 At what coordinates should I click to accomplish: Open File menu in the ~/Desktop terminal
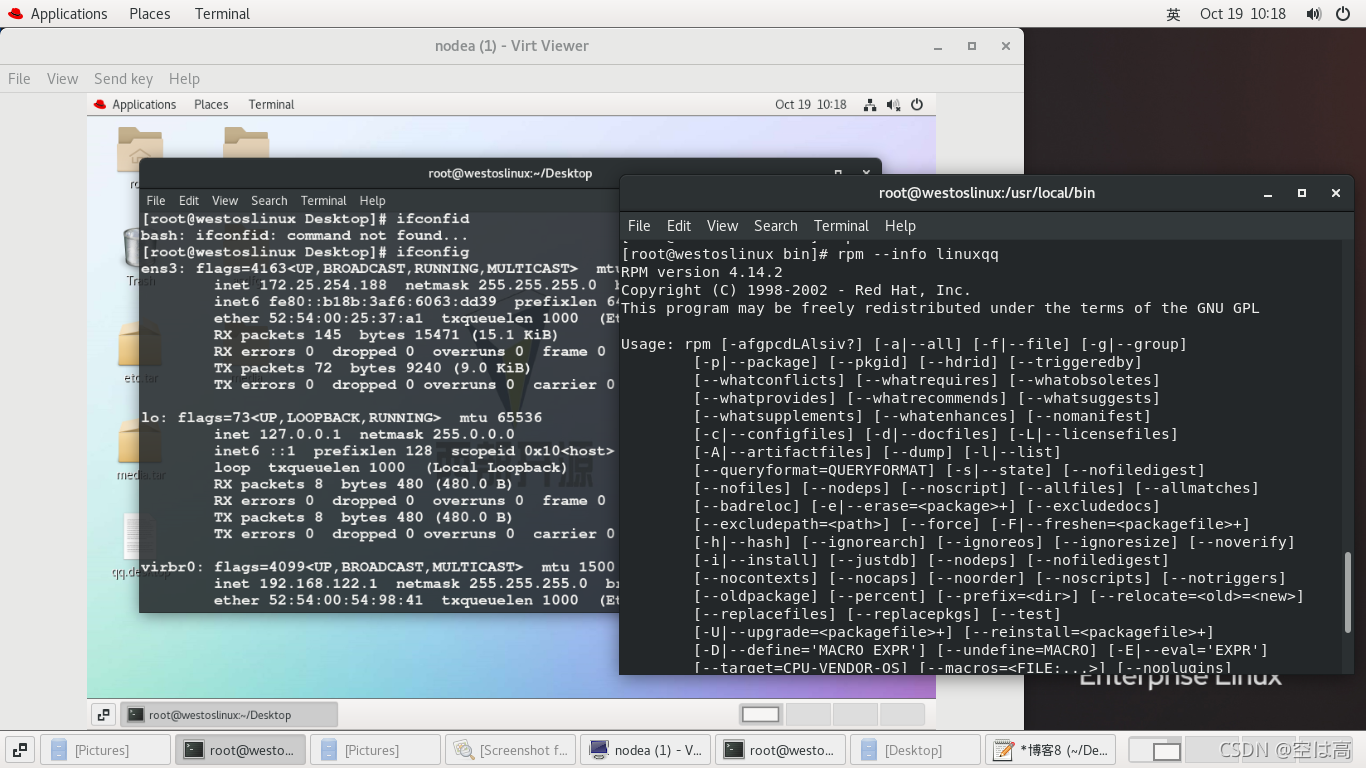[x=156, y=200]
